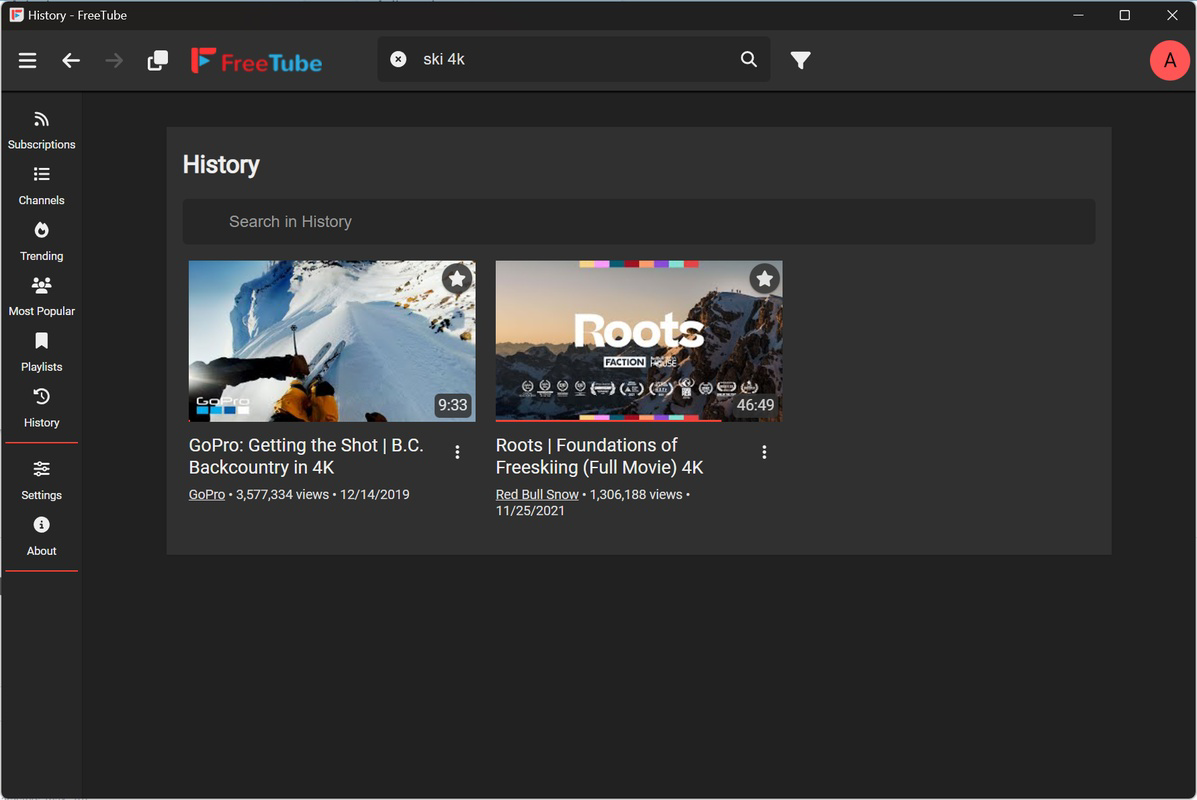The width and height of the screenshot is (1197, 800).
Task: Minimize the FreeTube window
Action: pos(1078,15)
